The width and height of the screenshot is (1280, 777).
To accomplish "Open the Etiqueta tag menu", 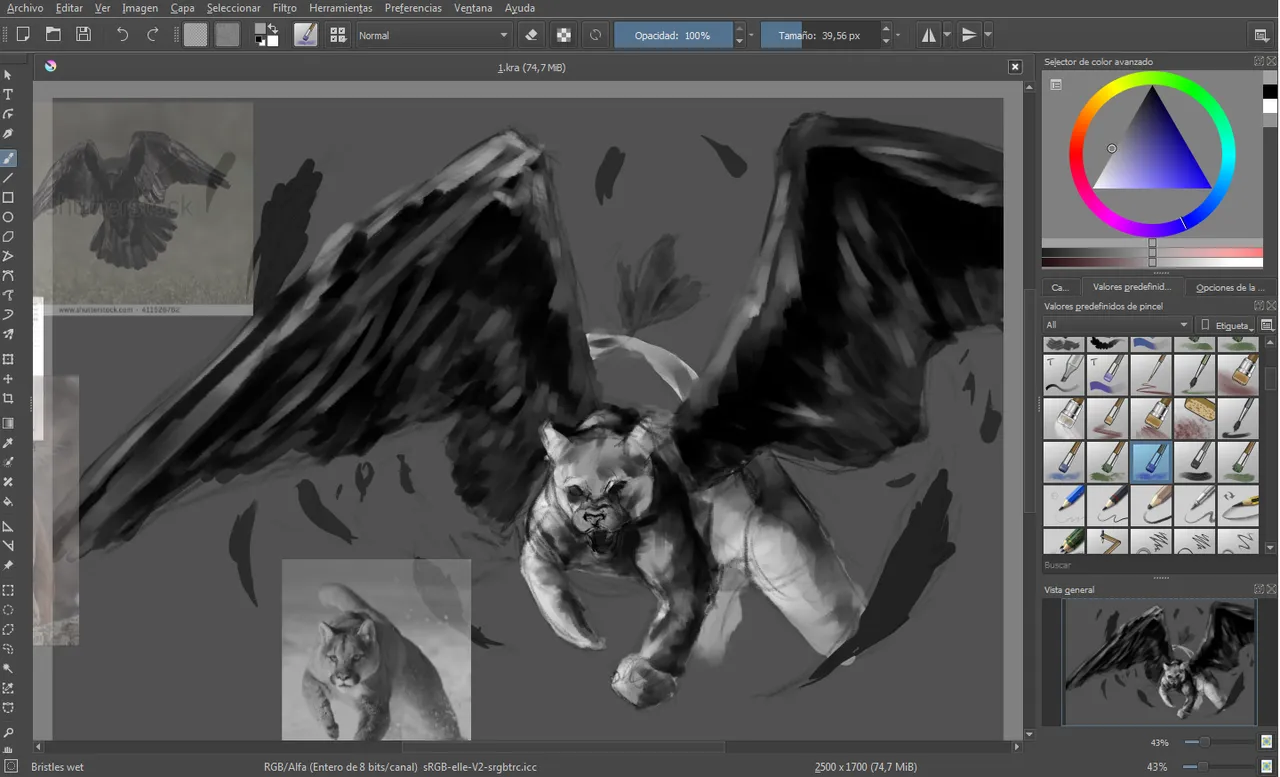I will [1226, 325].
